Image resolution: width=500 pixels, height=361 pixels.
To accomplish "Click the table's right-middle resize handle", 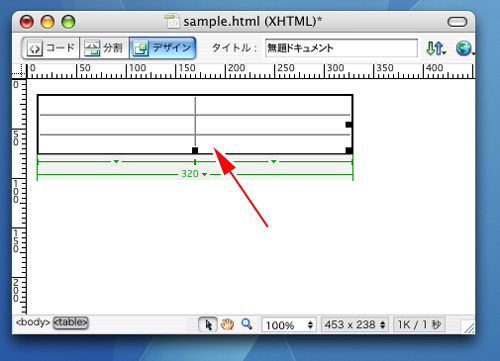I will click(x=349, y=125).
